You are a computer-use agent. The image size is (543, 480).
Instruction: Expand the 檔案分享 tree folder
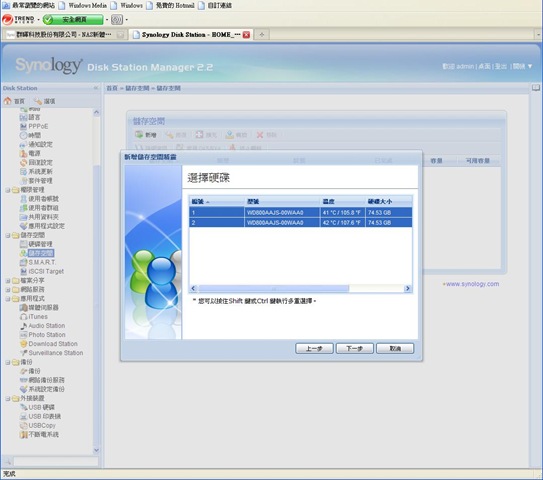click(x=8, y=281)
